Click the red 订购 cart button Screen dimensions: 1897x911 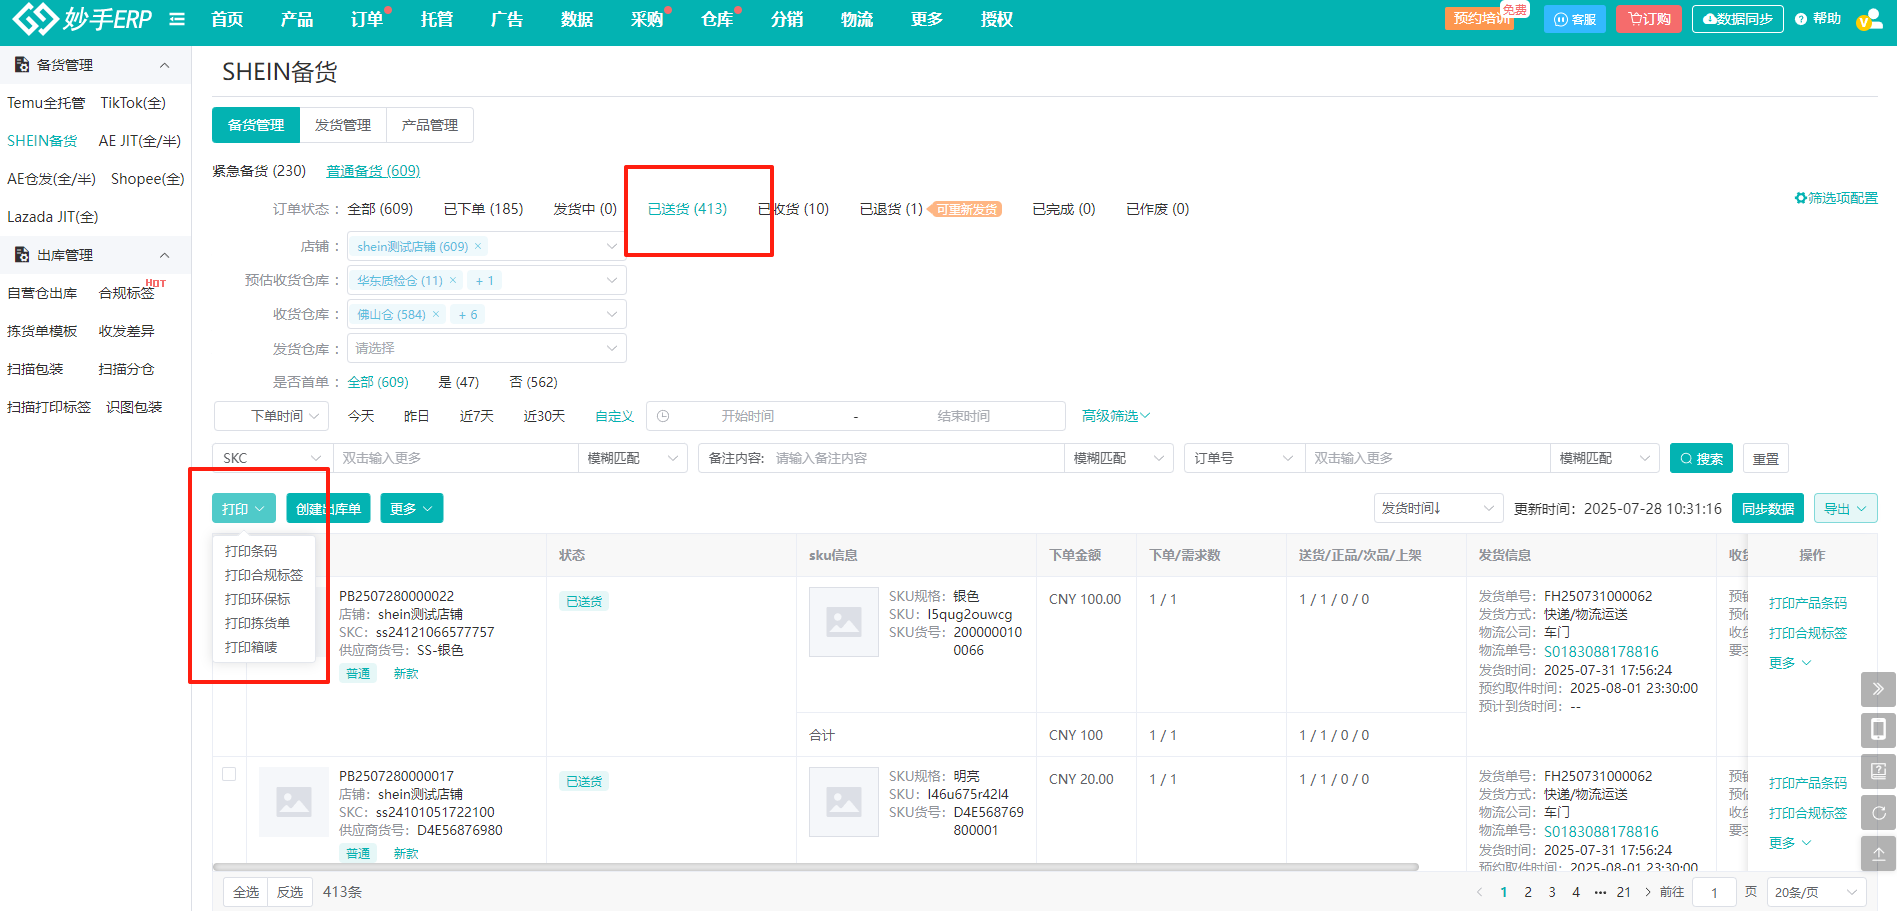click(1649, 19)
